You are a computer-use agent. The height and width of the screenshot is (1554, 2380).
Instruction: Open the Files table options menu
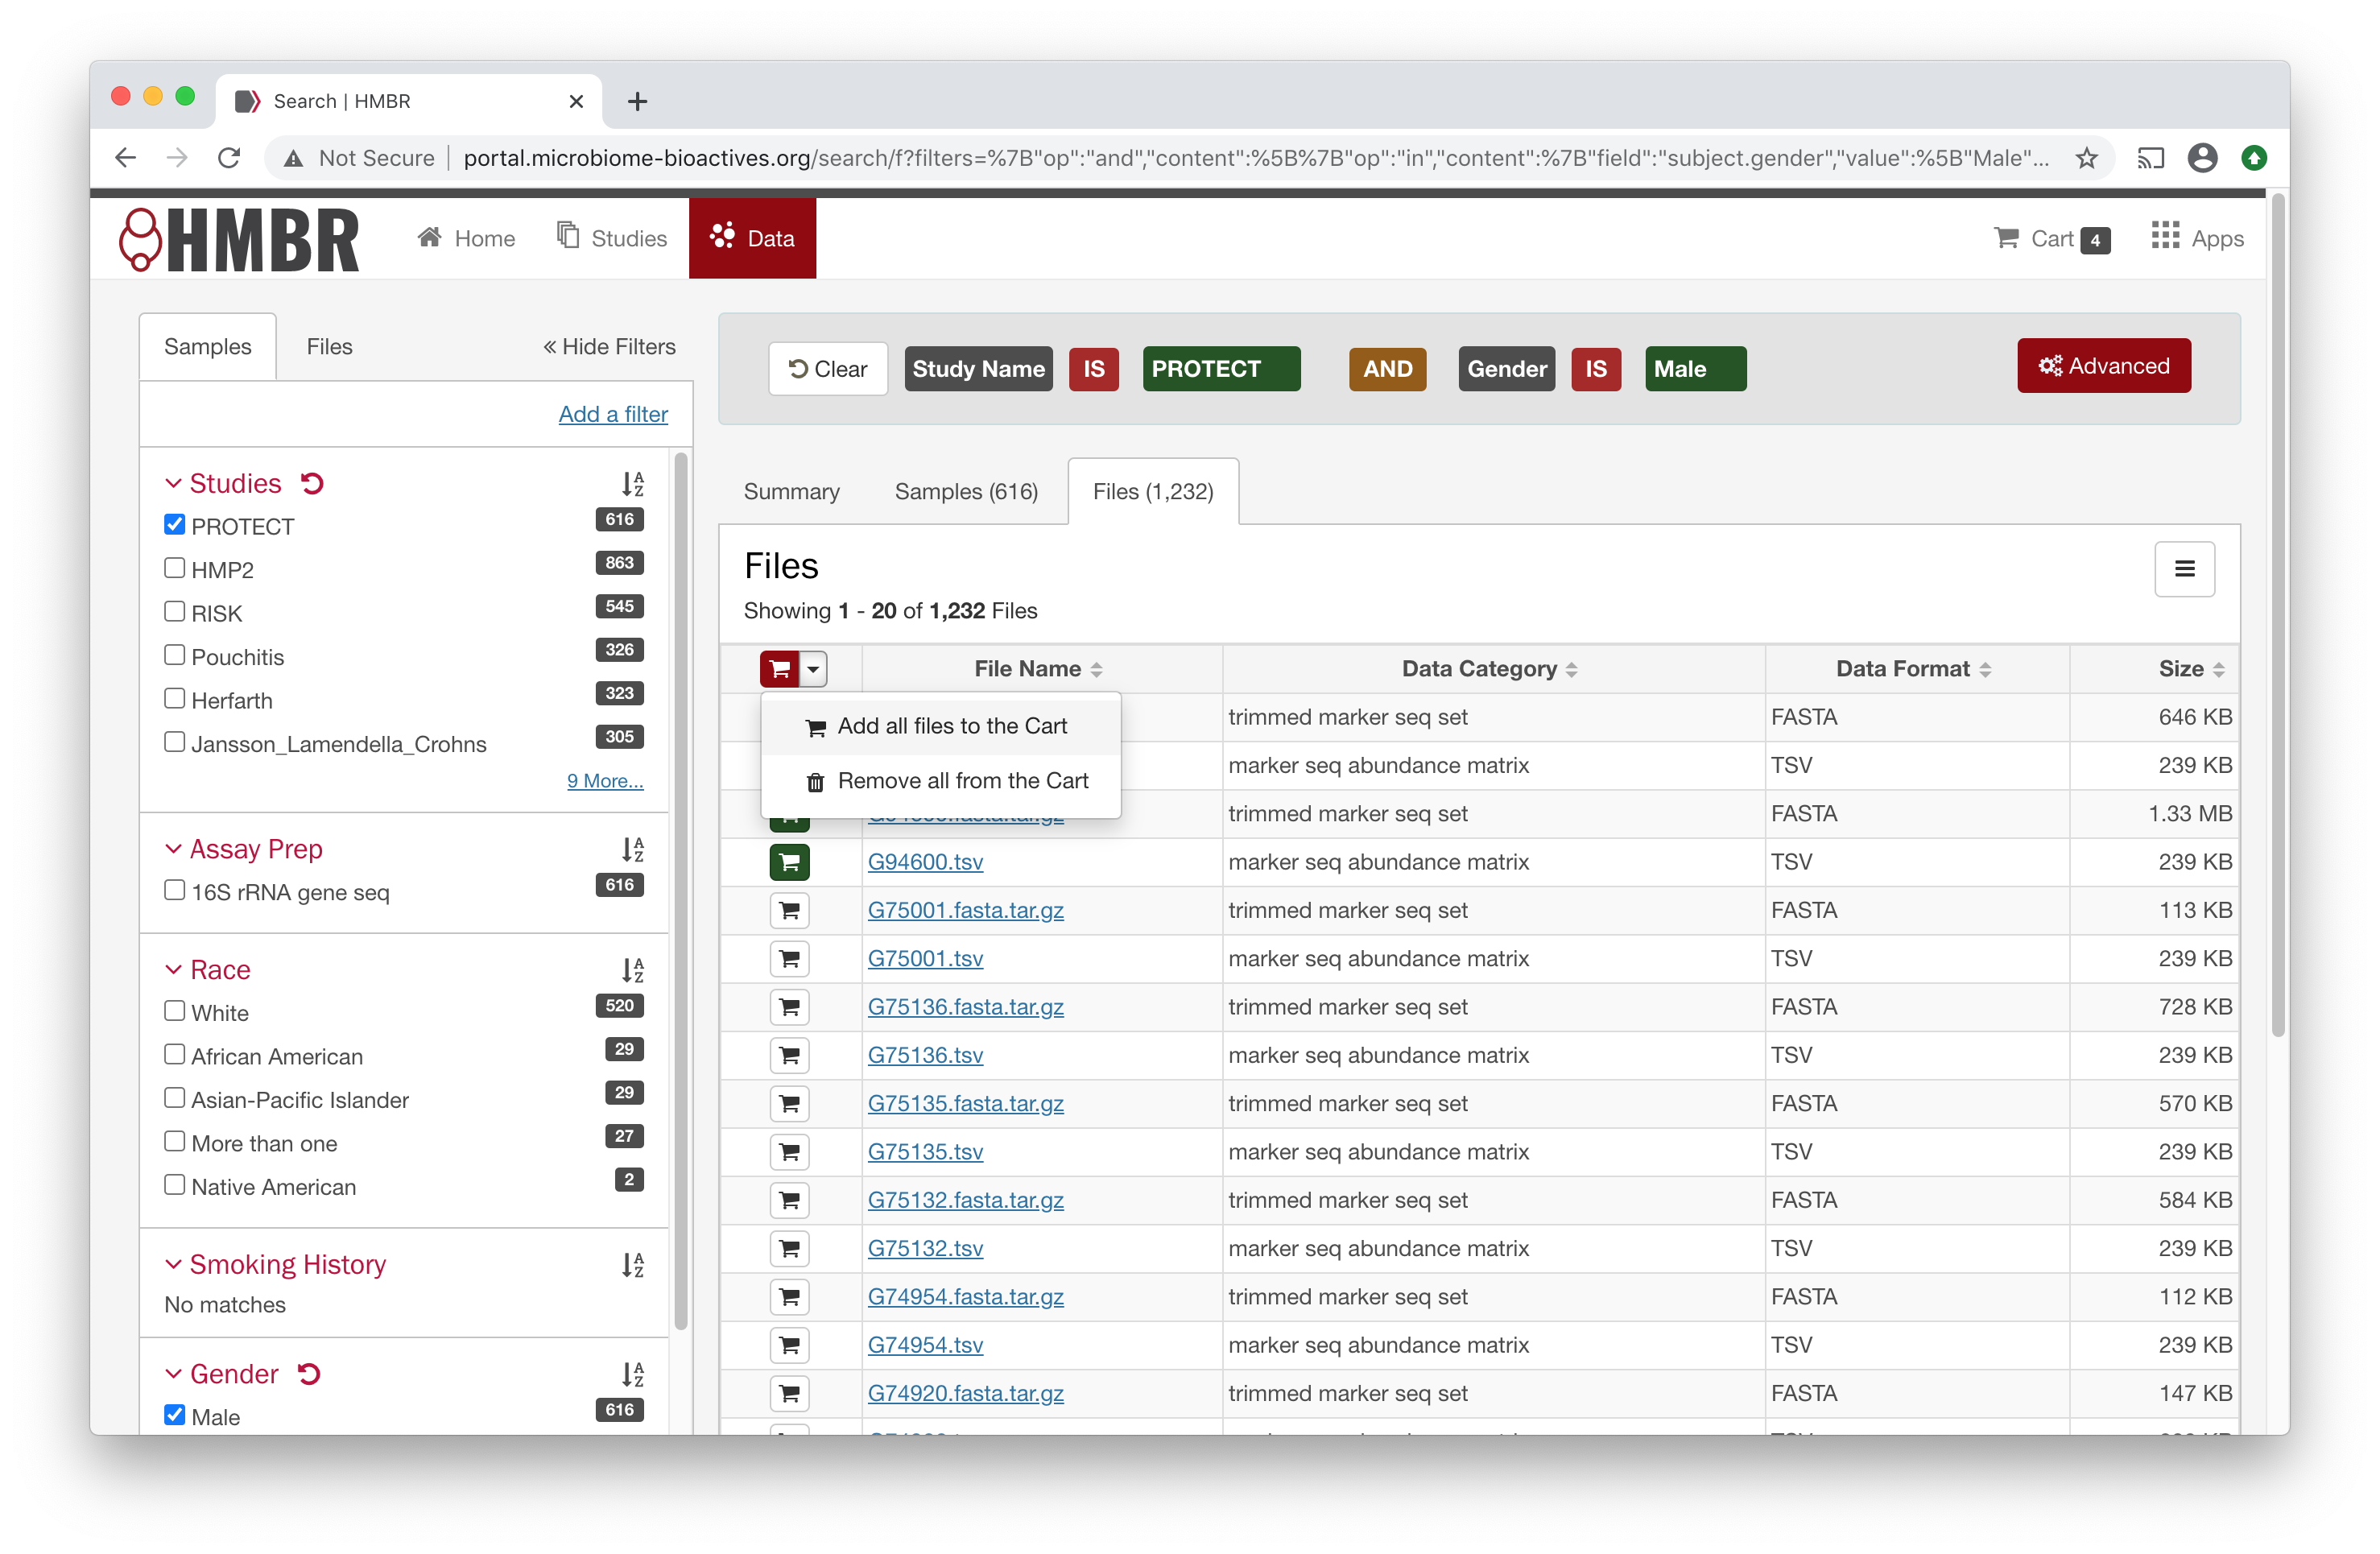click(2185, 568)
